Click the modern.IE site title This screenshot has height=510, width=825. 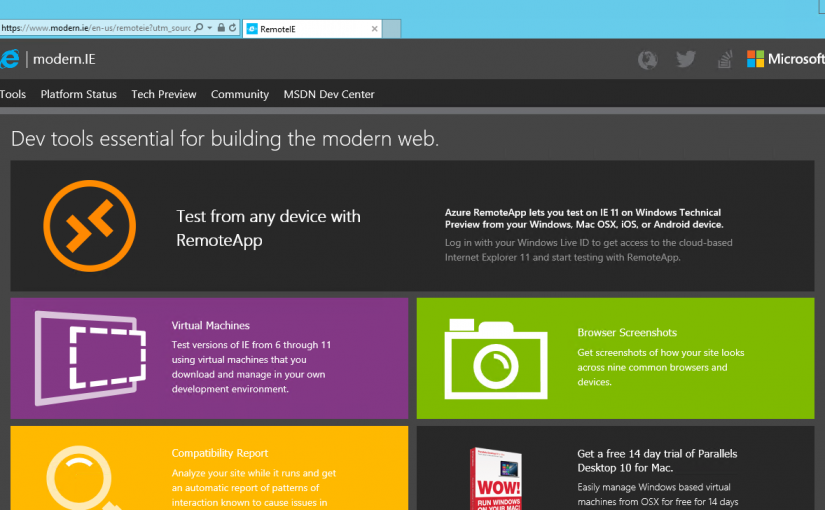coord(64,59)
